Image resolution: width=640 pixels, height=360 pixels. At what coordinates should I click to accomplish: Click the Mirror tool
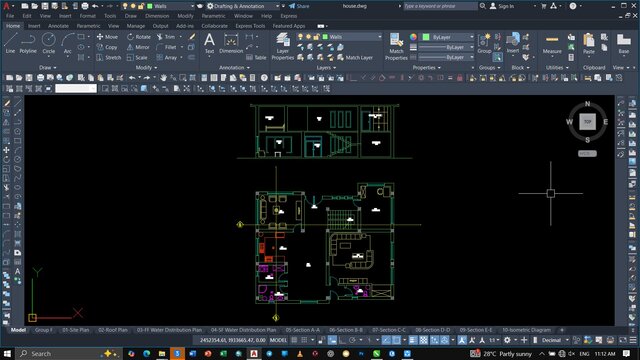point(138,47)
